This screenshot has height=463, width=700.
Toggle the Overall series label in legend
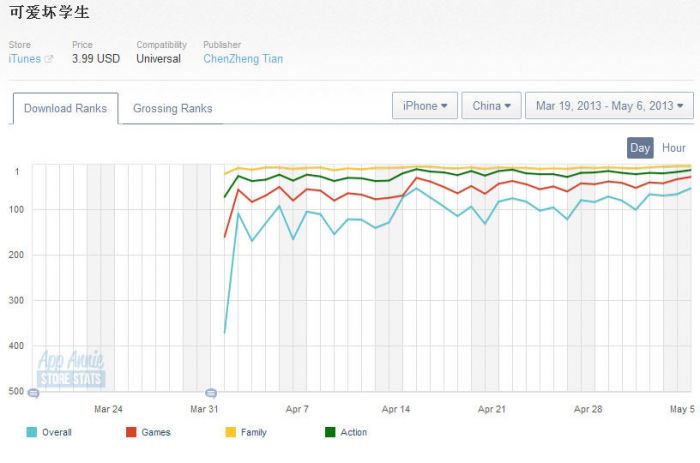click(57, 432)
